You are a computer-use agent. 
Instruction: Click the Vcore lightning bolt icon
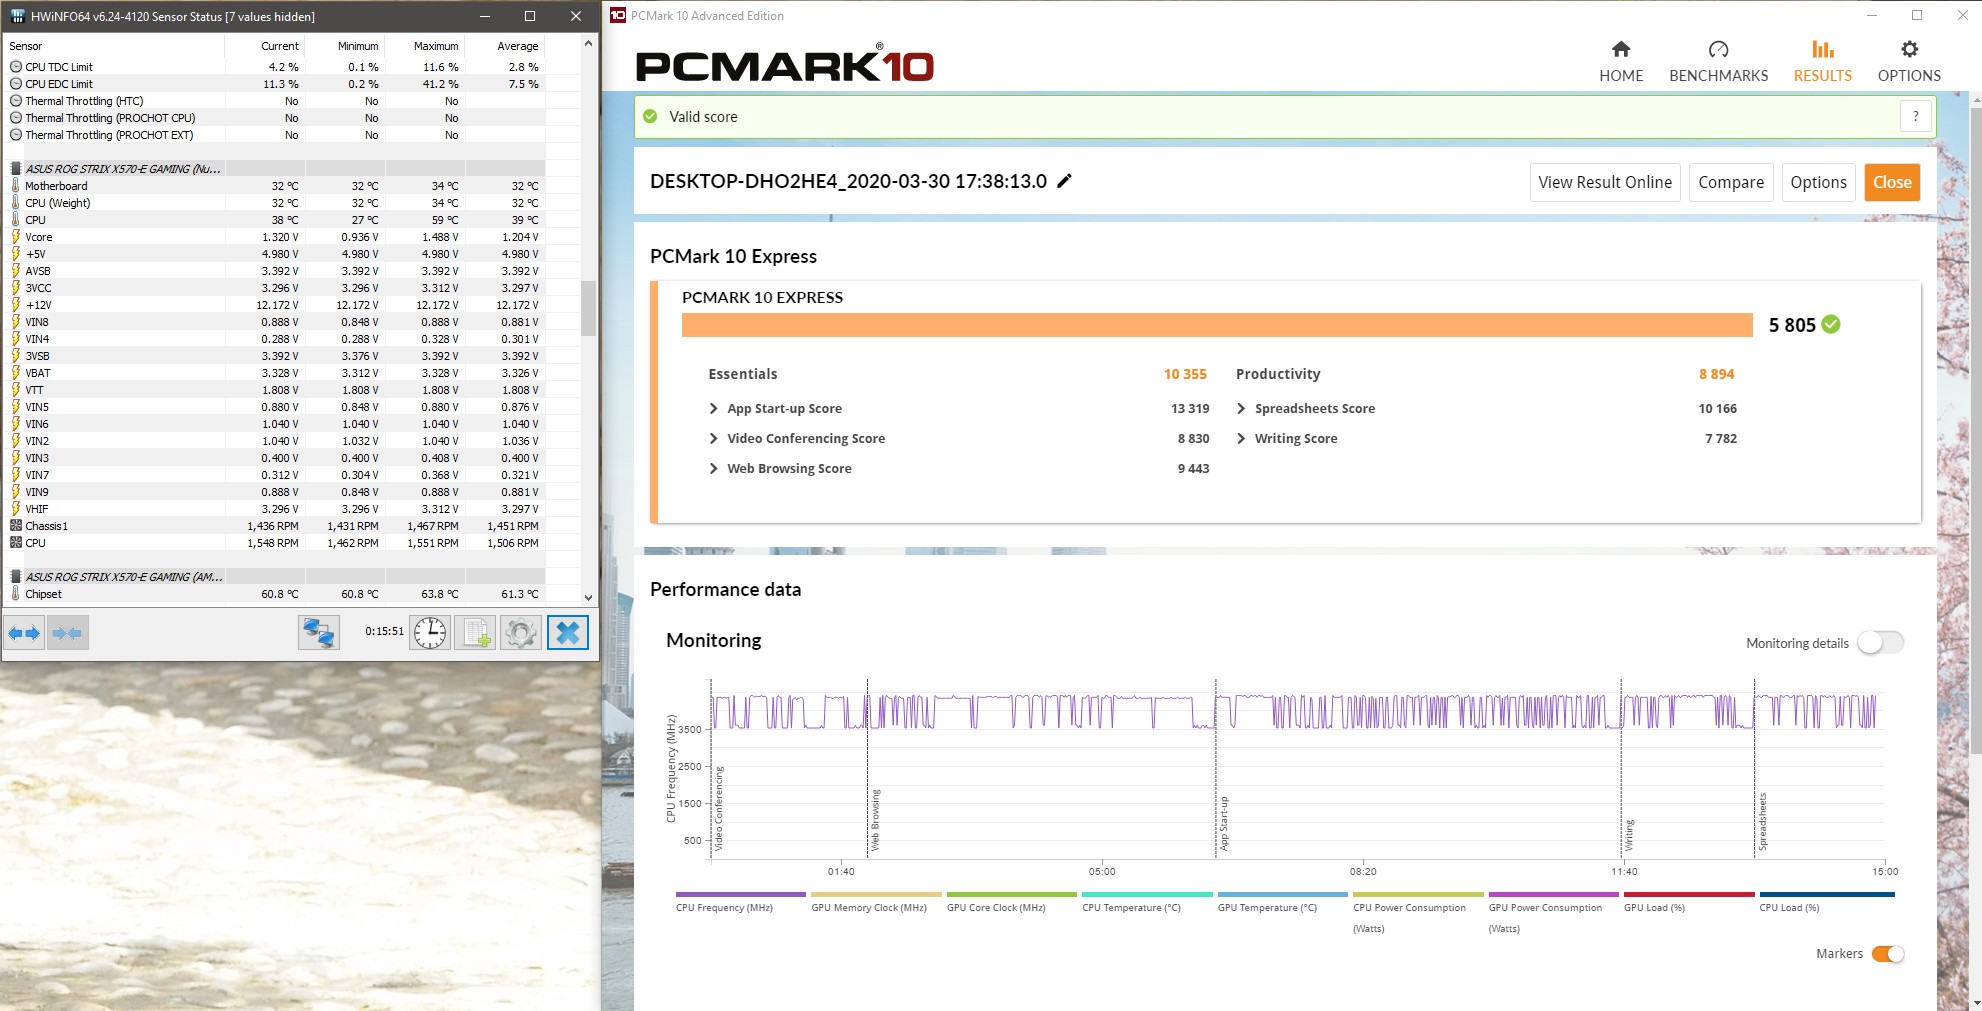click(x=16, y=237)
